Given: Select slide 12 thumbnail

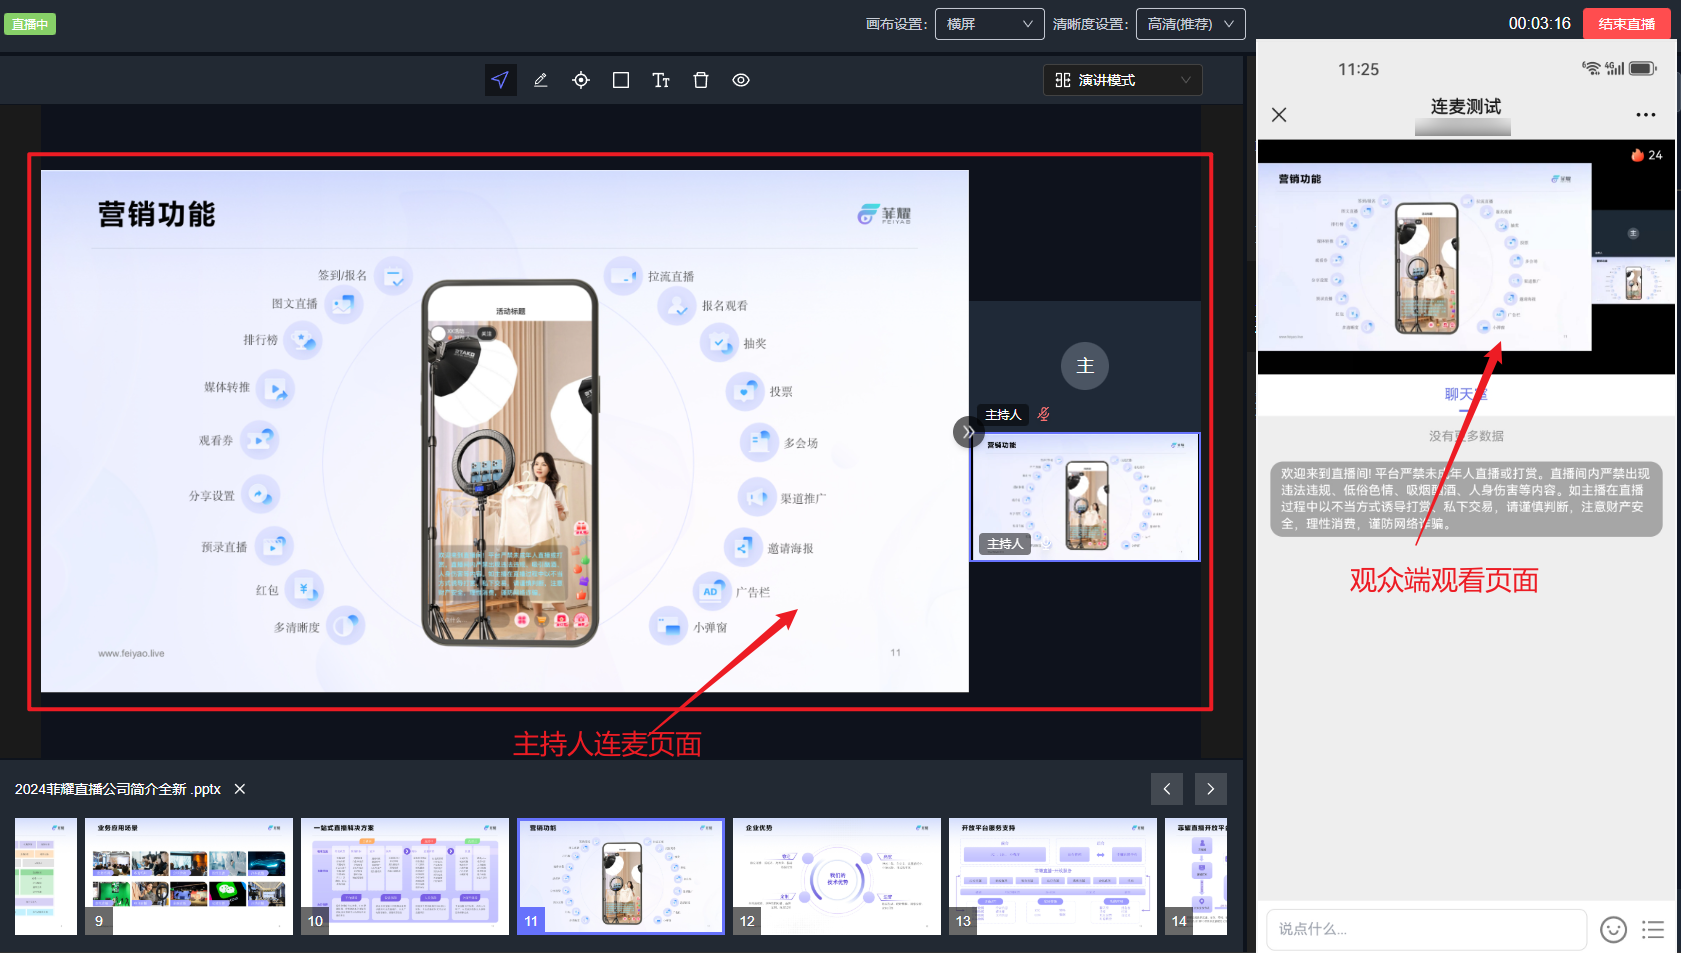Looking at the screenshot, I should click(837, 877).
